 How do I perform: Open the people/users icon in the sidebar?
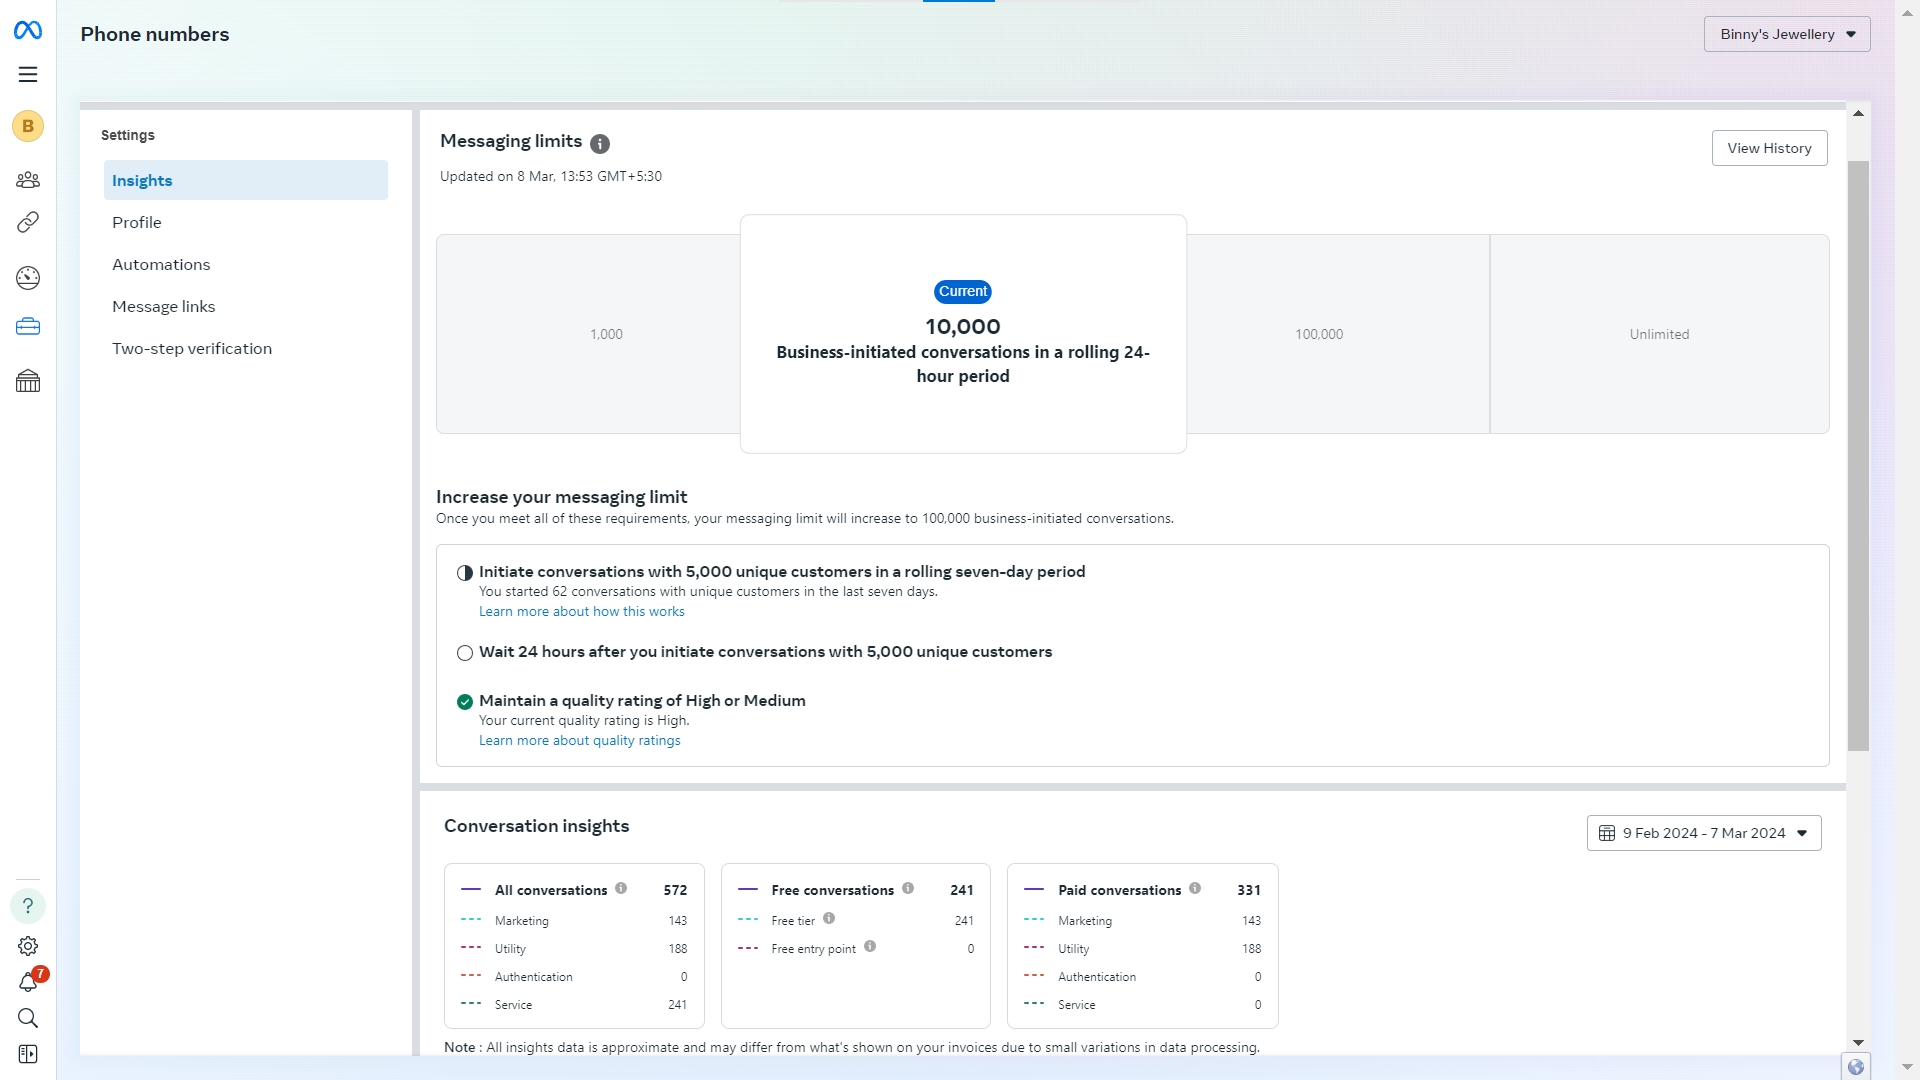tap(28, 180)
